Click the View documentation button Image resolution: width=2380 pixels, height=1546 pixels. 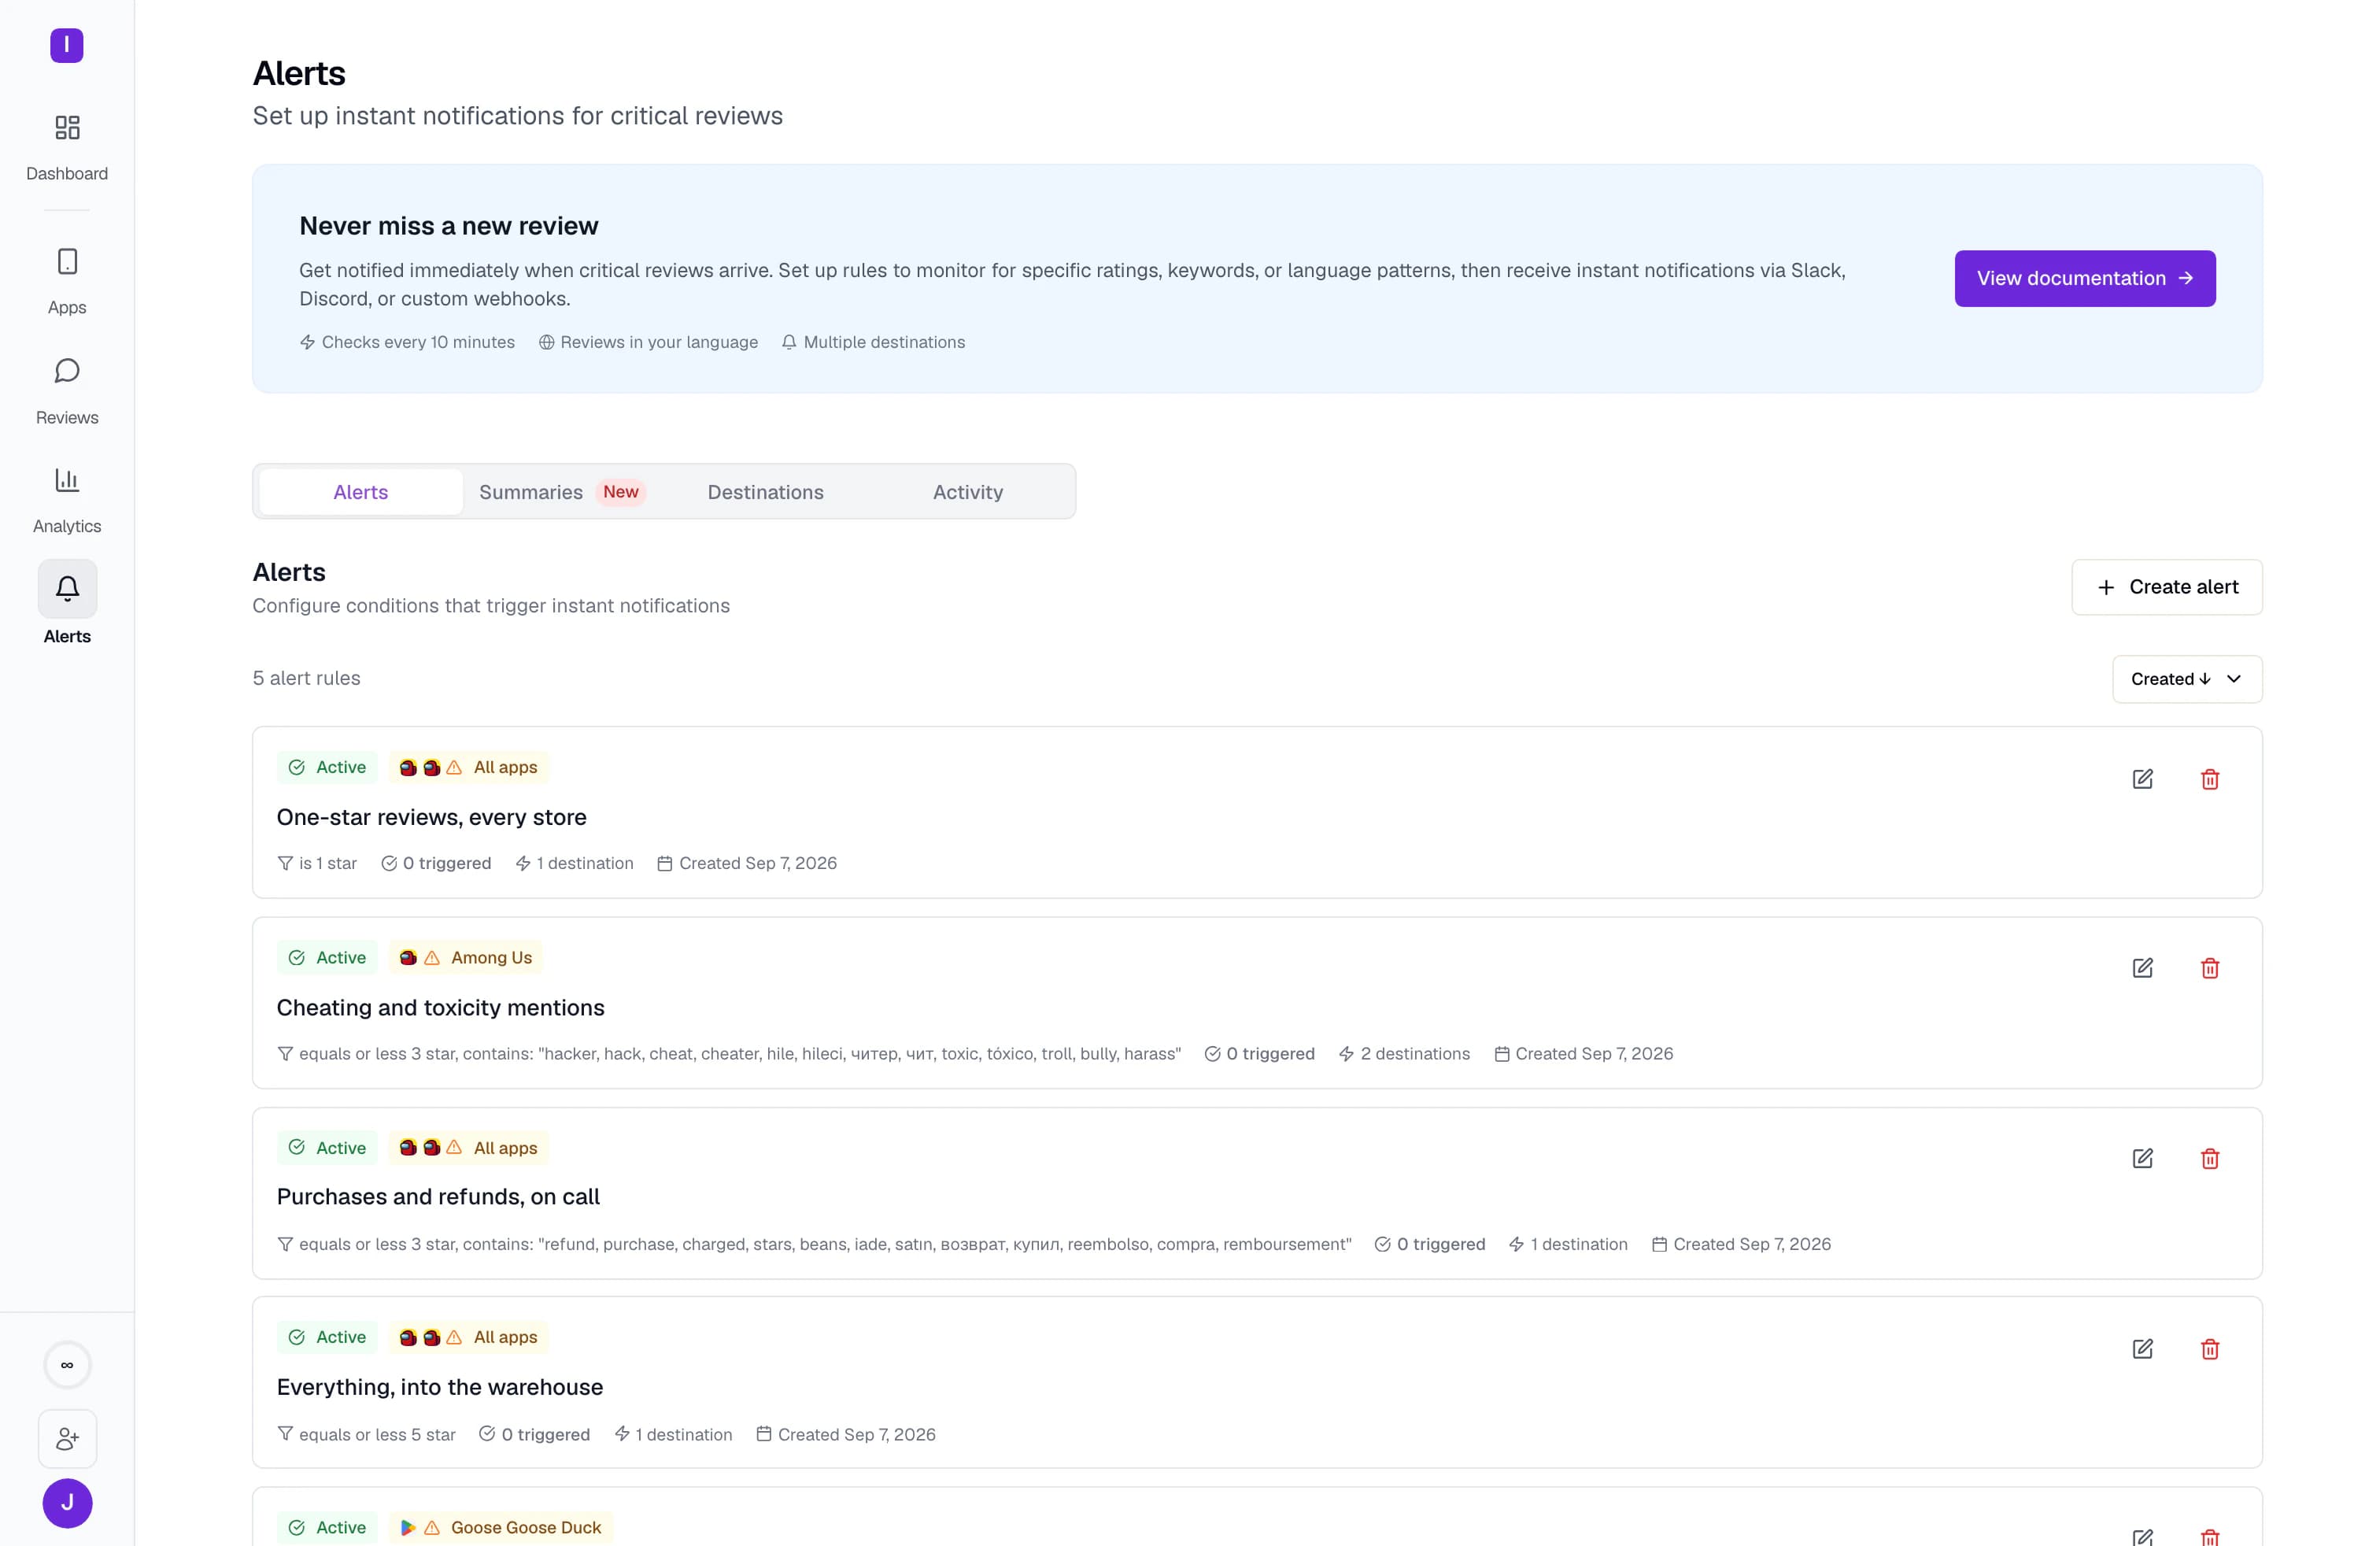pyautogui.click(x=2085, y=278)
